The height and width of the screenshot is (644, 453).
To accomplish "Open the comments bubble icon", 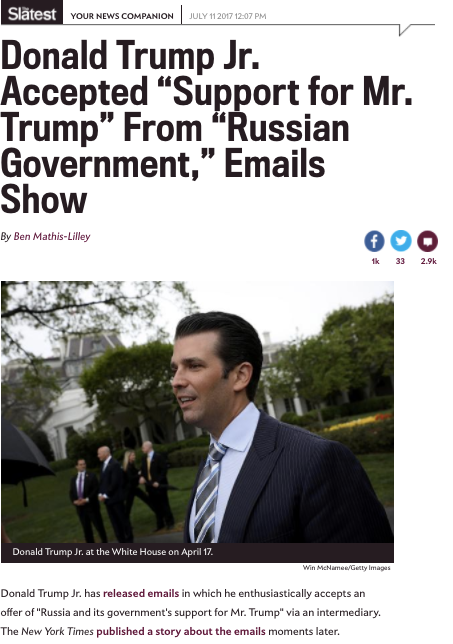I will click(x=428, y=241).
